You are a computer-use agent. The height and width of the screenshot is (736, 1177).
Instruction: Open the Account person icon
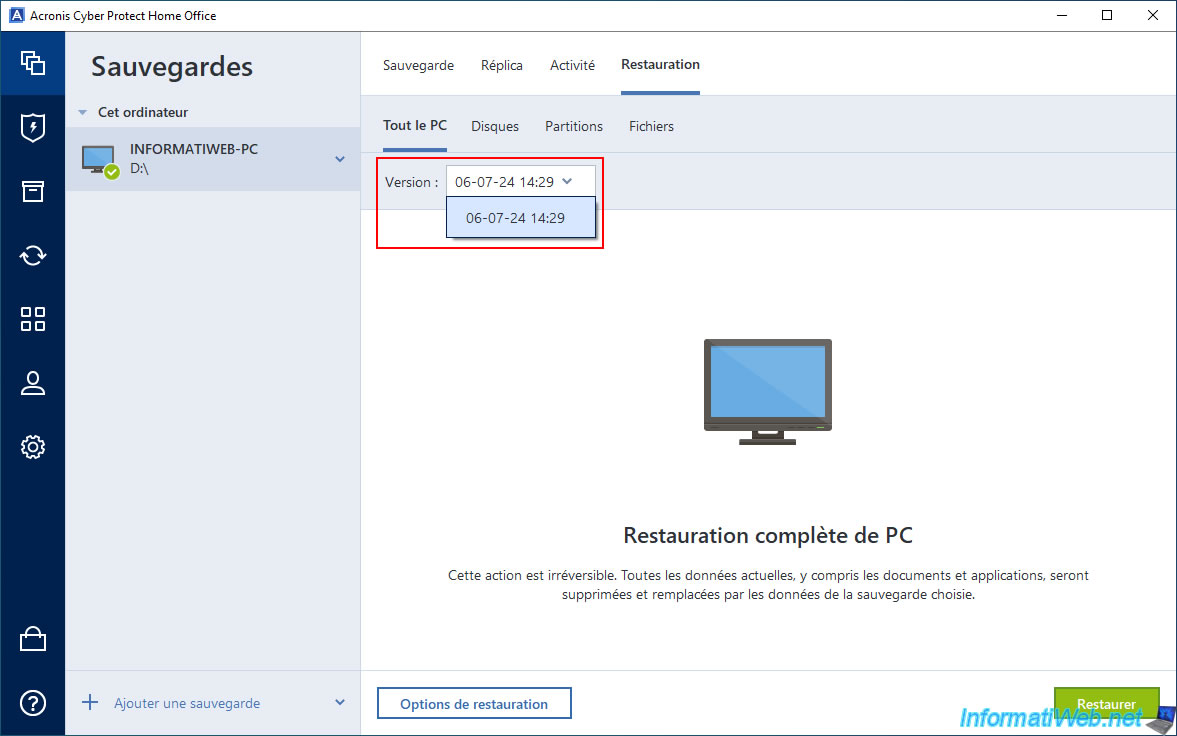tap(33, 383)
